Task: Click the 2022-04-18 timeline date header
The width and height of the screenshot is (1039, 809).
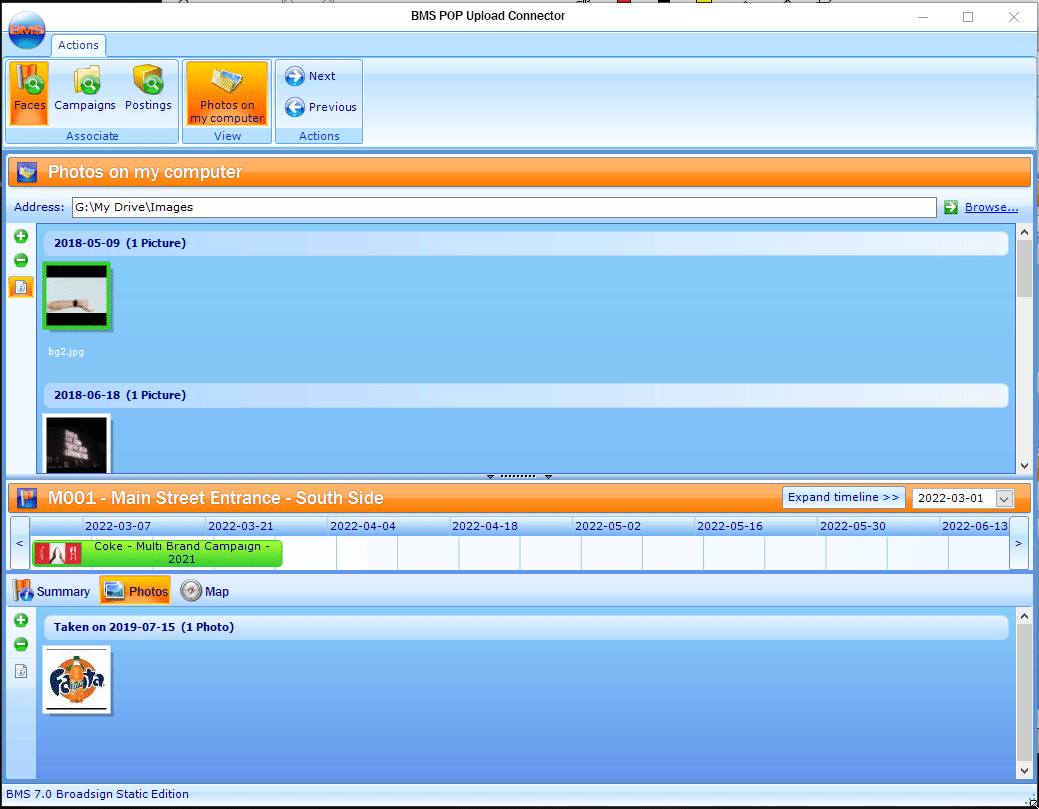Action: pyautogui.click(x=485, y=526)
